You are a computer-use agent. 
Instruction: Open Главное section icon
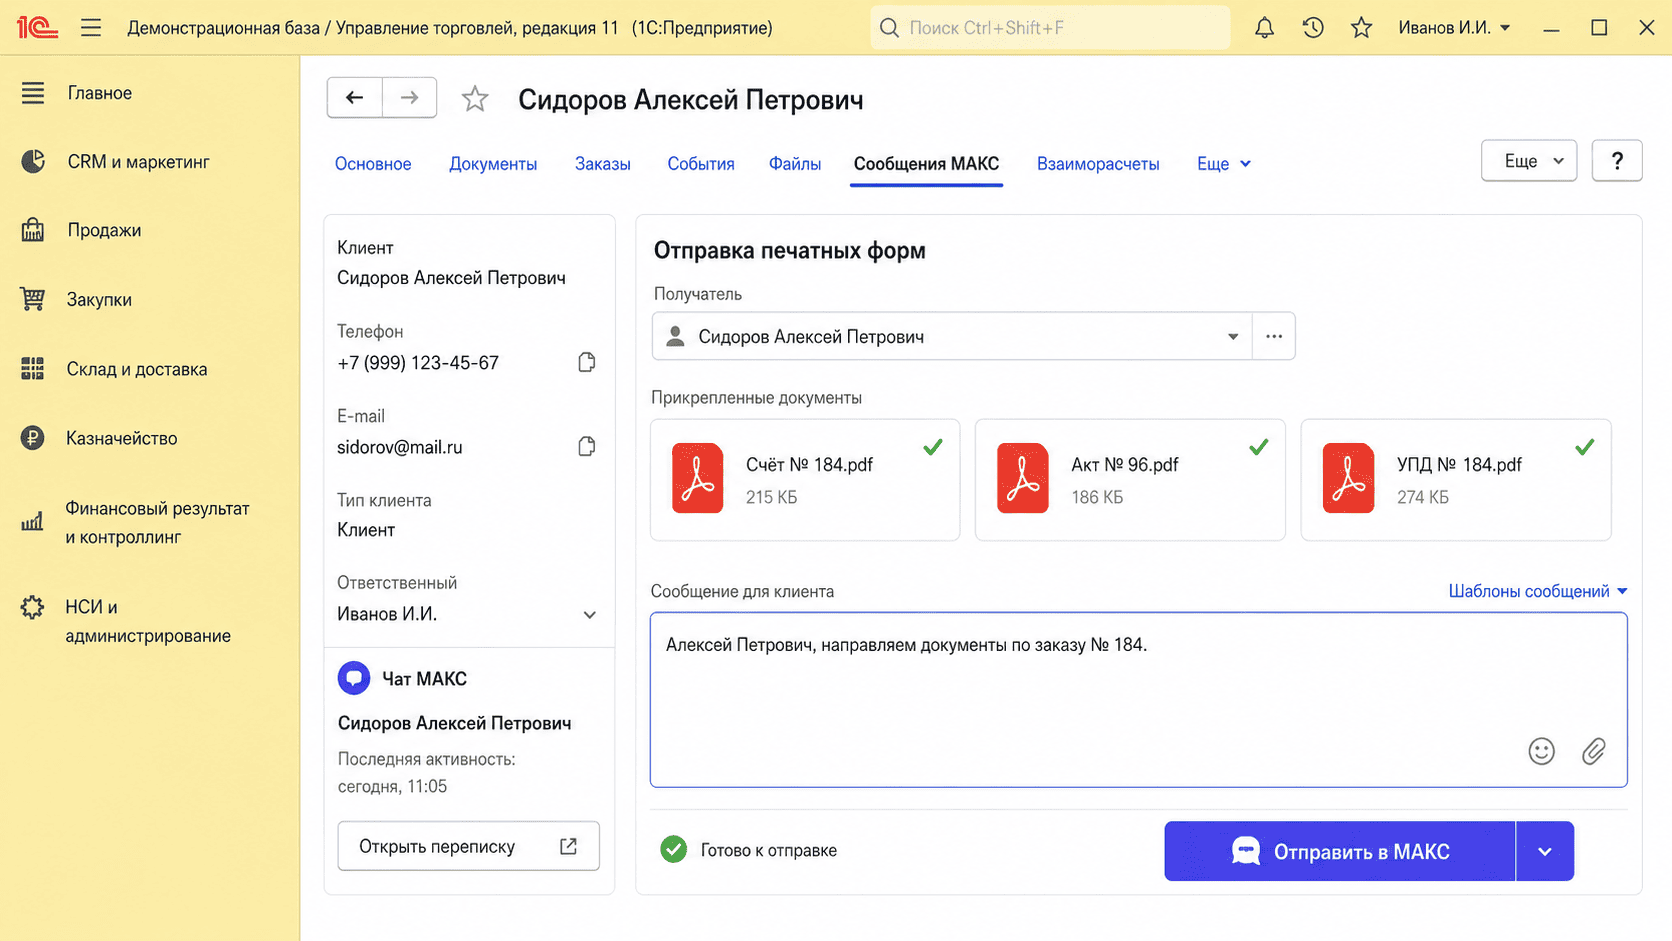(x=33, y=93)
